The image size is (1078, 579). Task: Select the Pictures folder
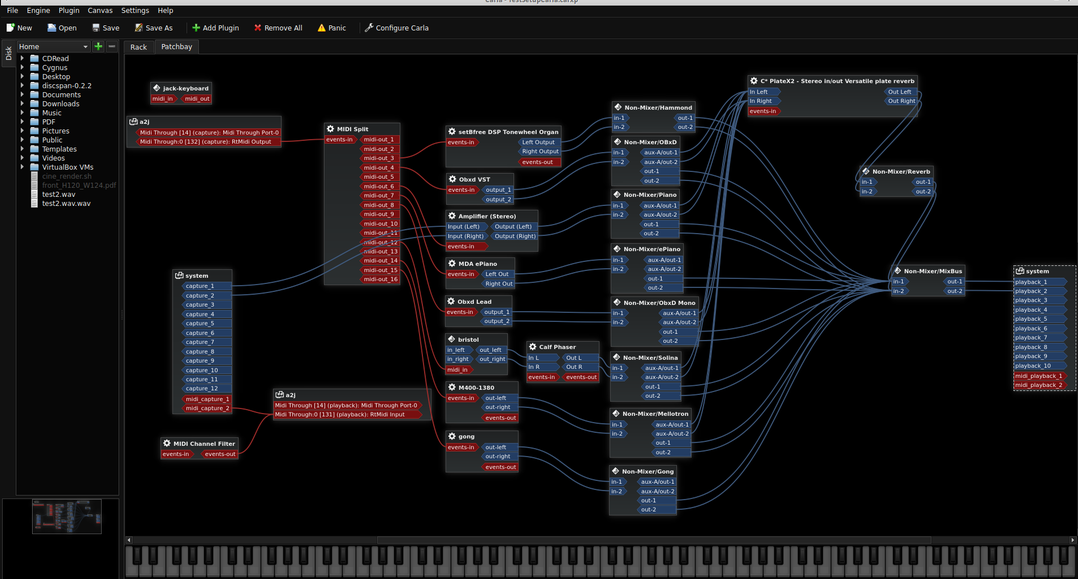click(56, 131)
